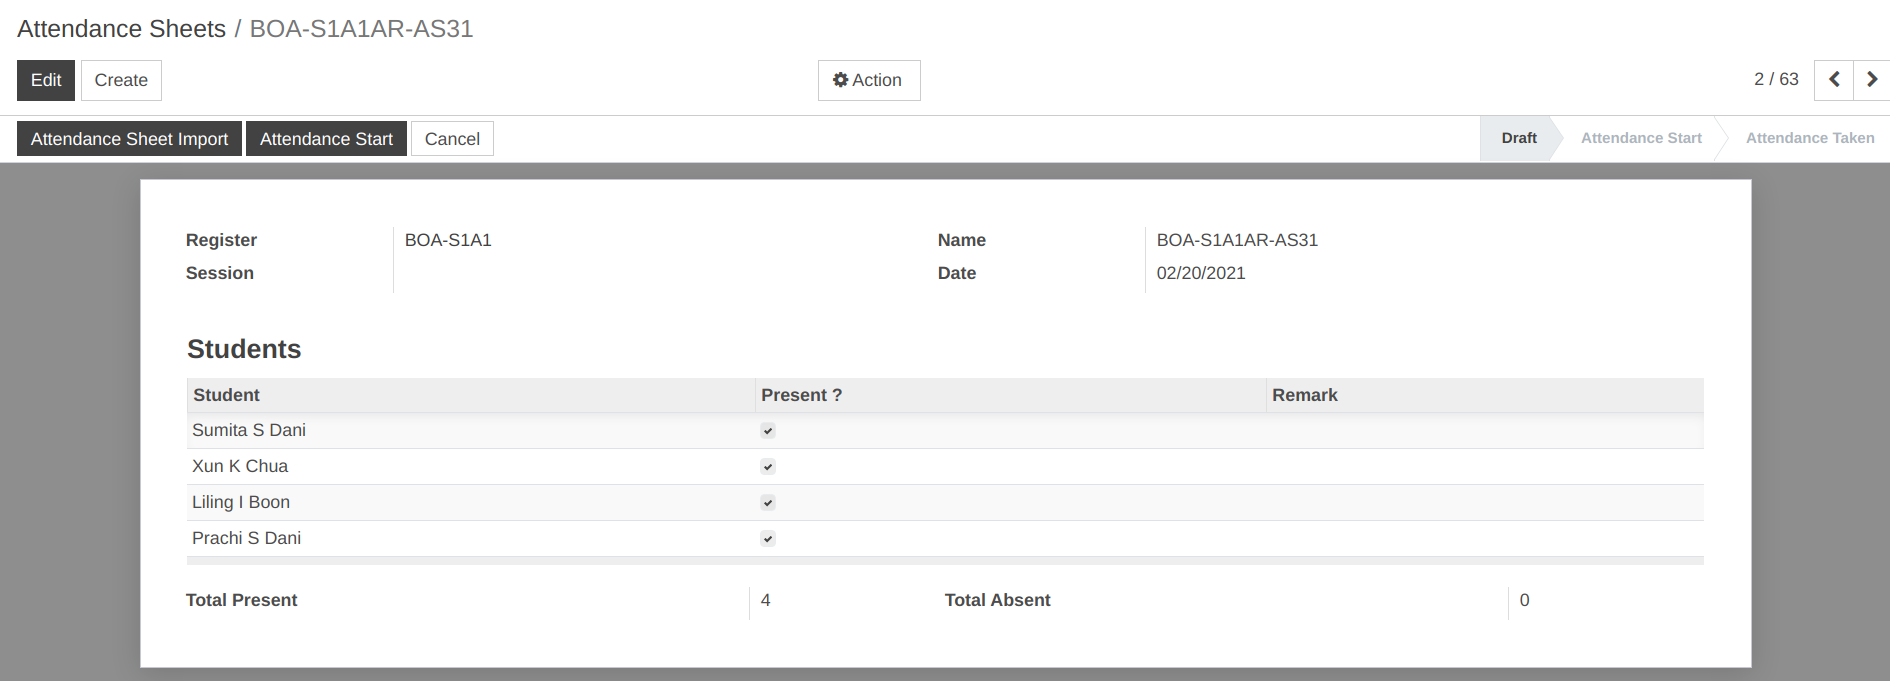
Task: Go to previous record arrow
Action: pos(1834,80)
